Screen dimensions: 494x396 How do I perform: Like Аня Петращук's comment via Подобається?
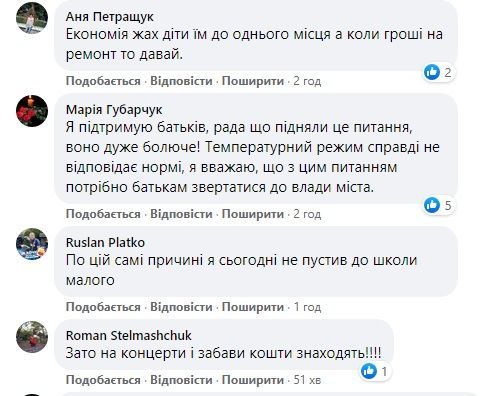click(x=103, y=81)
